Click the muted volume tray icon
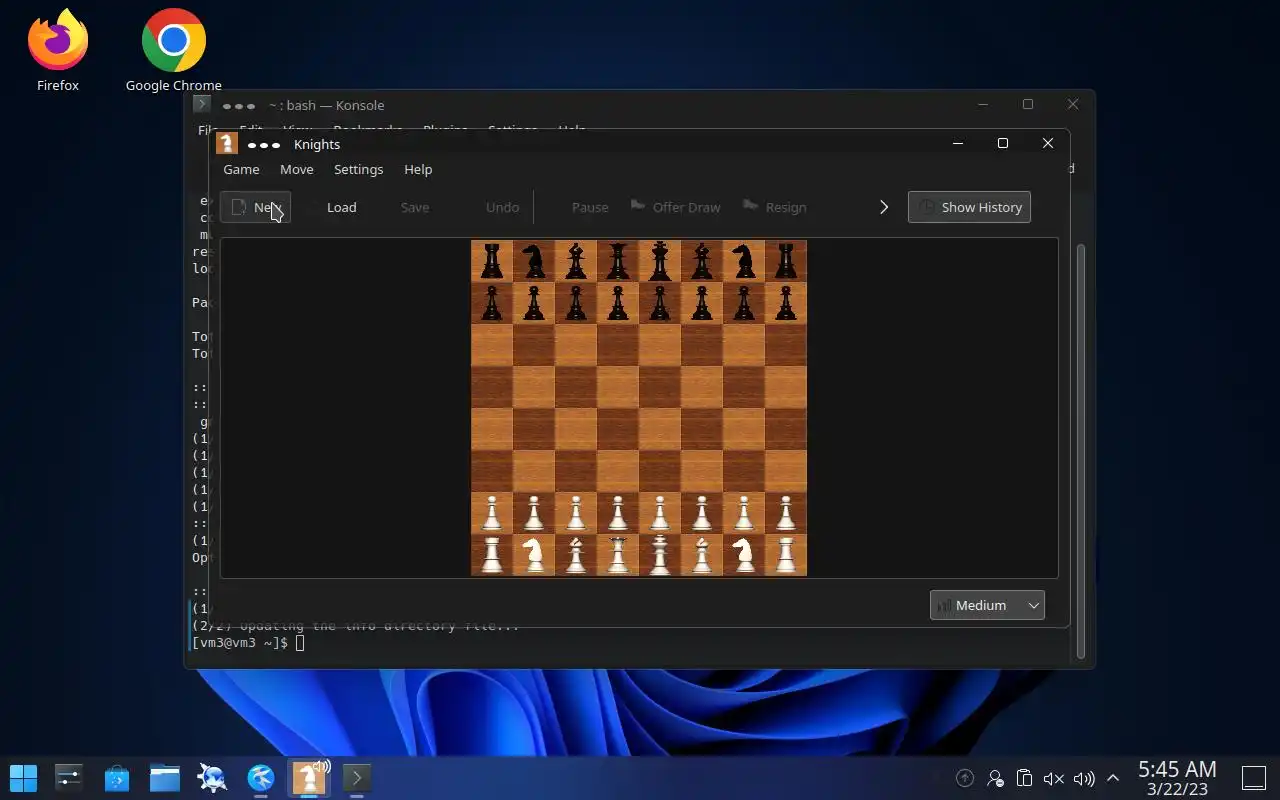 [1054, 778]
